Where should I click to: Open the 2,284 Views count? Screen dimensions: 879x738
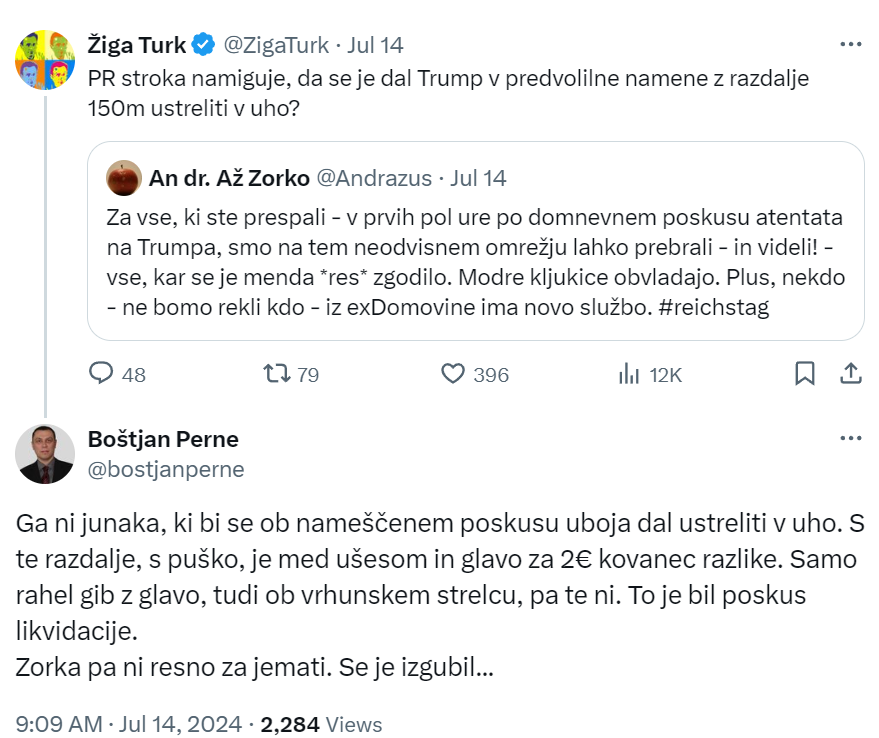click(x=321, y=723)
